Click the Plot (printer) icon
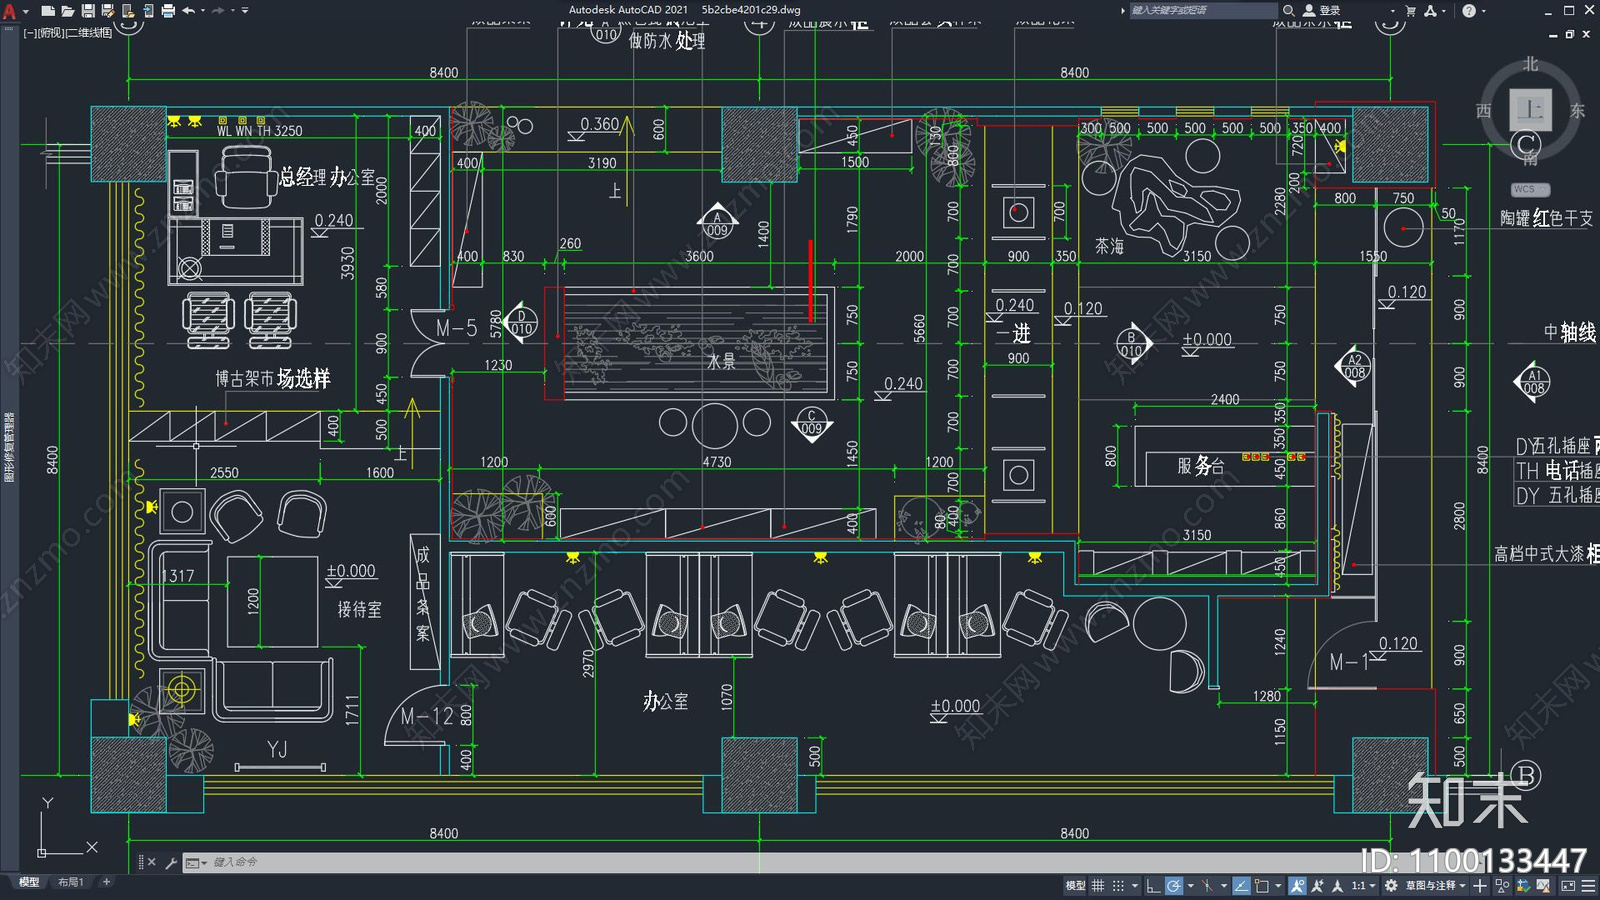Image resolution: width=1600 pixels, height=900 pixels. (x=168, y=11)
